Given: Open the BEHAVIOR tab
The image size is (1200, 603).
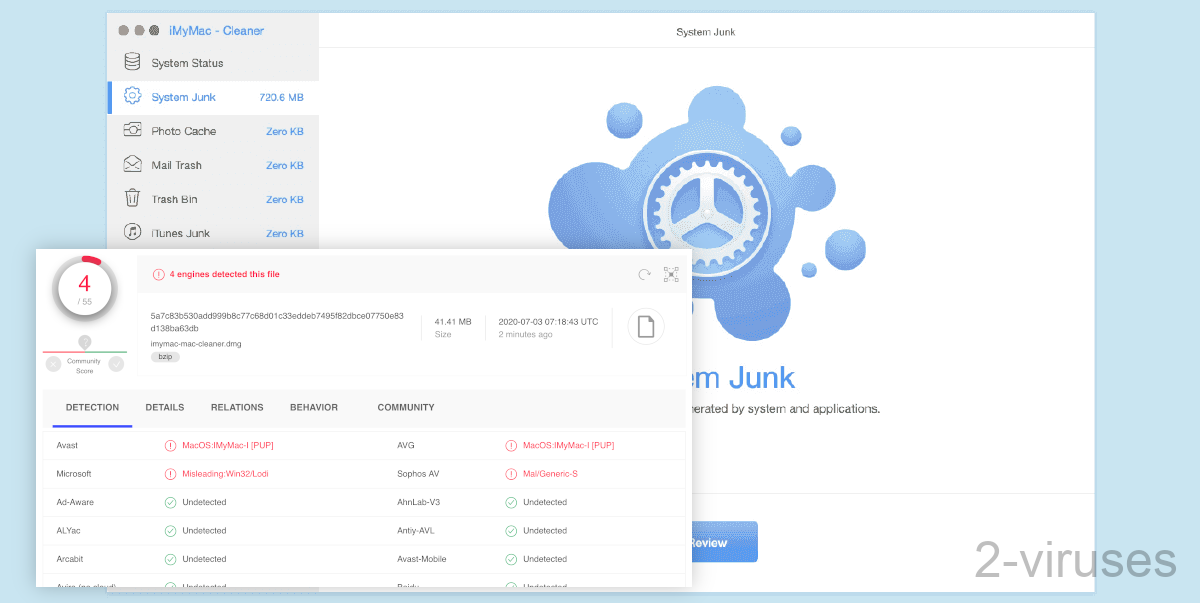Looking at the screenshot, I should click(x=314, y=407).
